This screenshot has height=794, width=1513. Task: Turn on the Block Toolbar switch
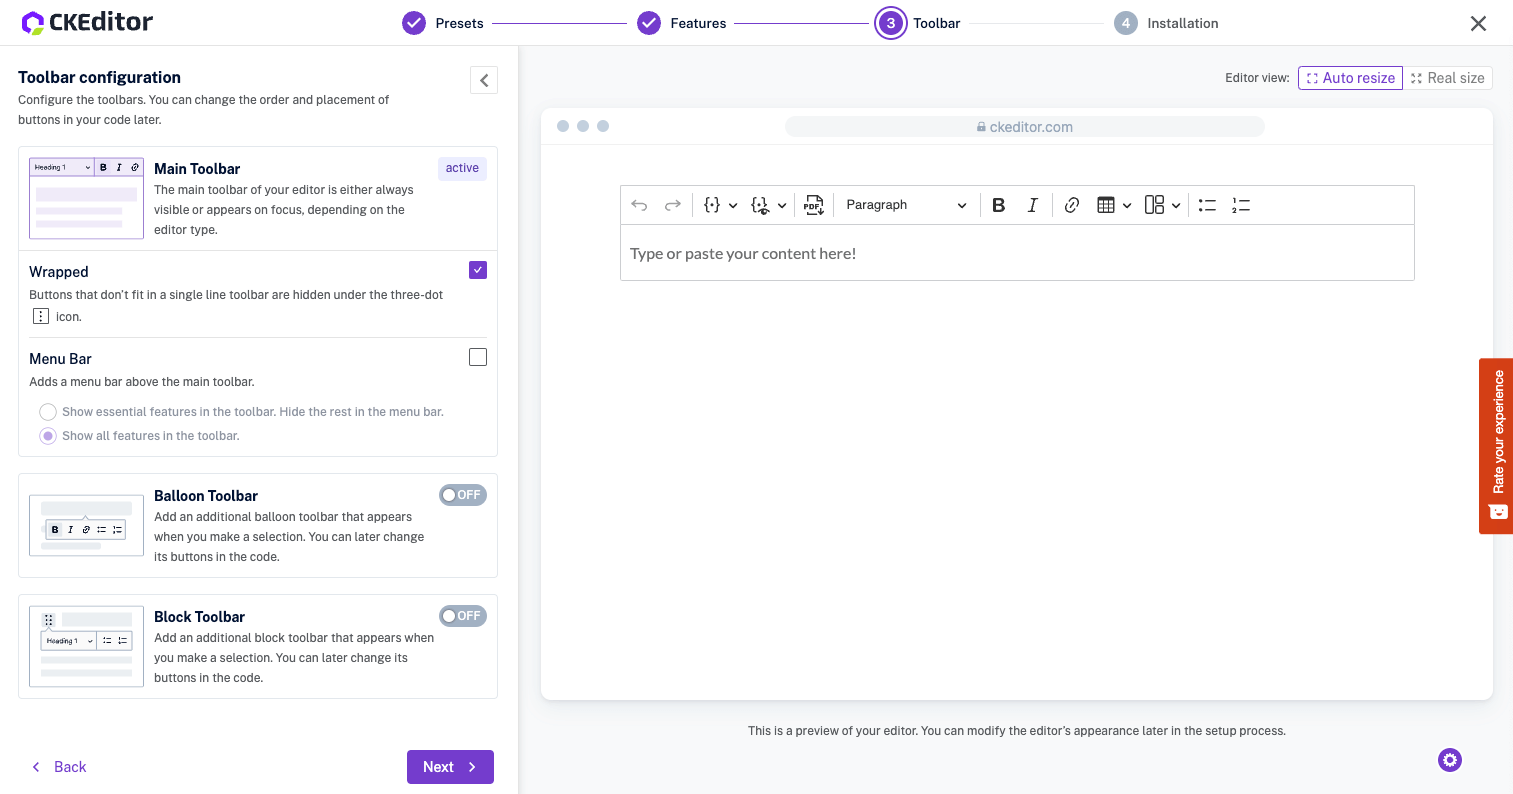462,616
